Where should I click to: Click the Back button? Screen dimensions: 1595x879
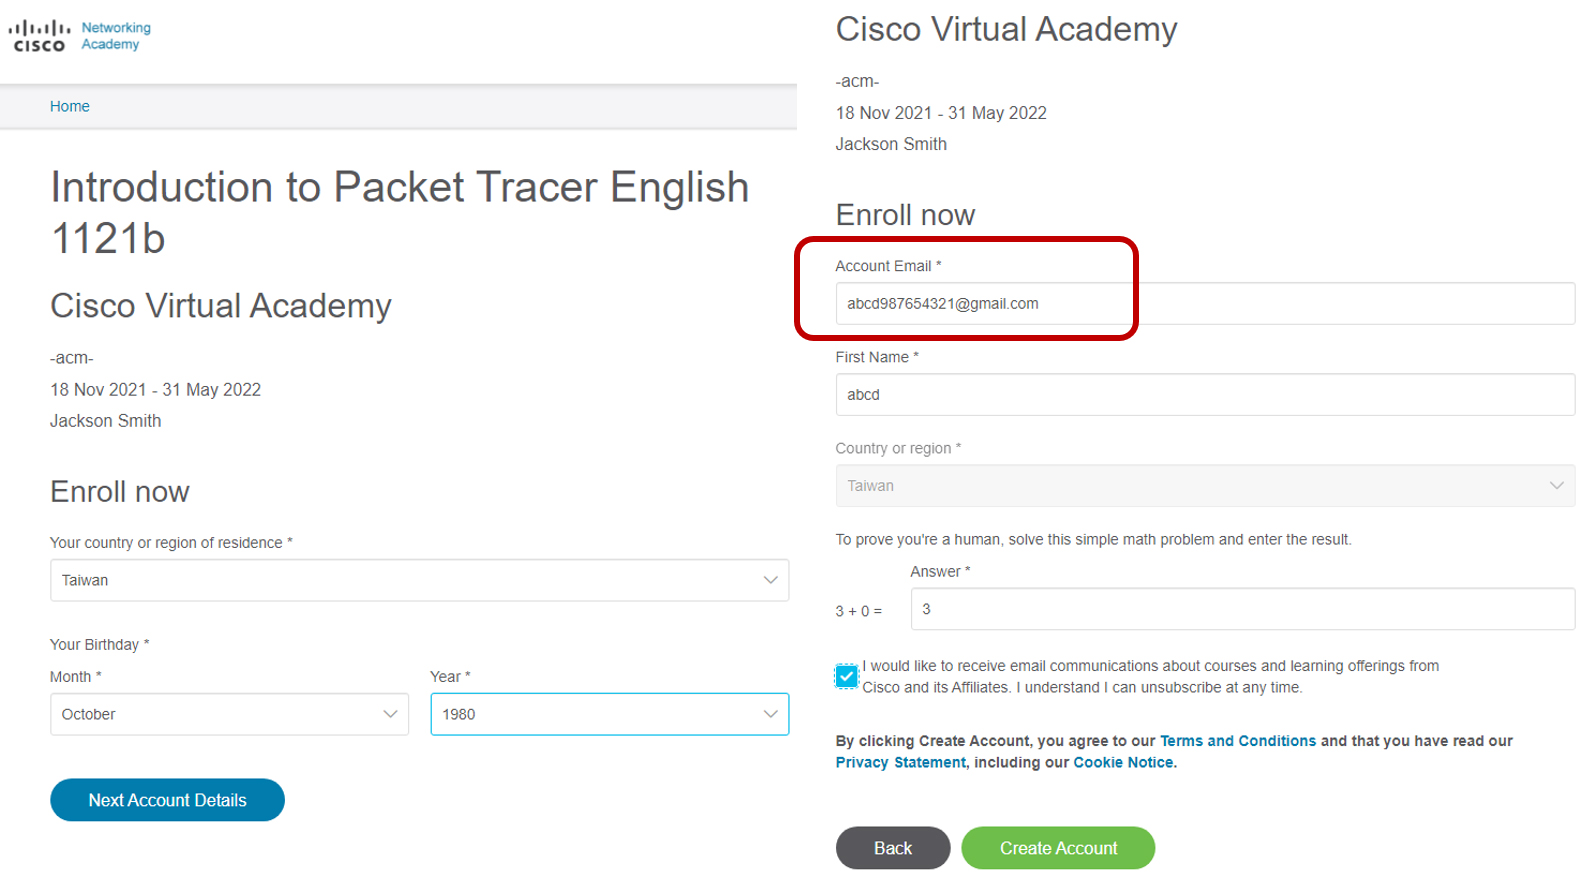[x=893, y=848]
